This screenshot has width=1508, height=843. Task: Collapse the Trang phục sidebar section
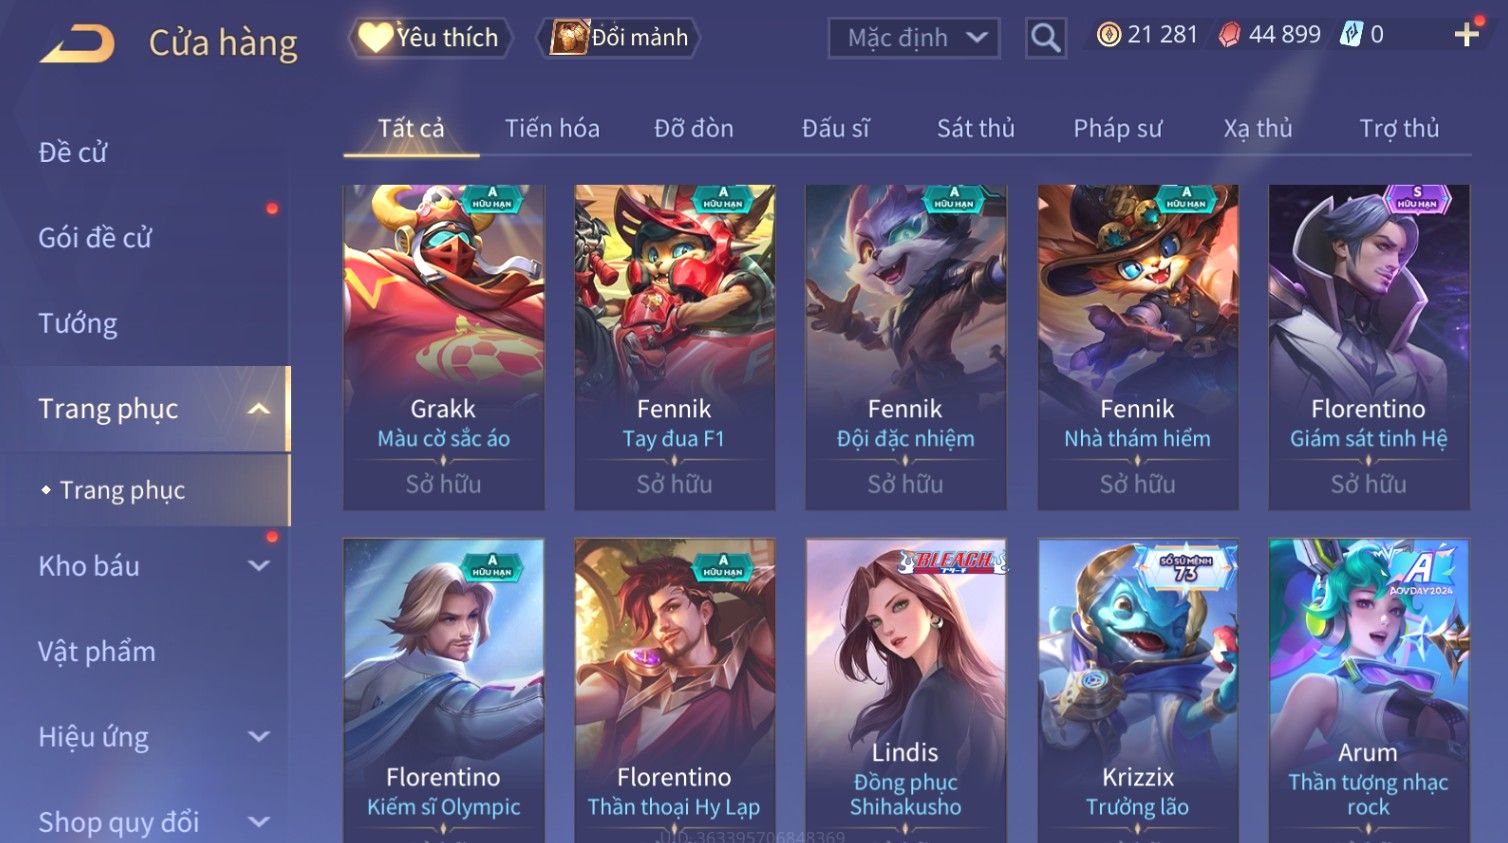[x=259, y=409]
